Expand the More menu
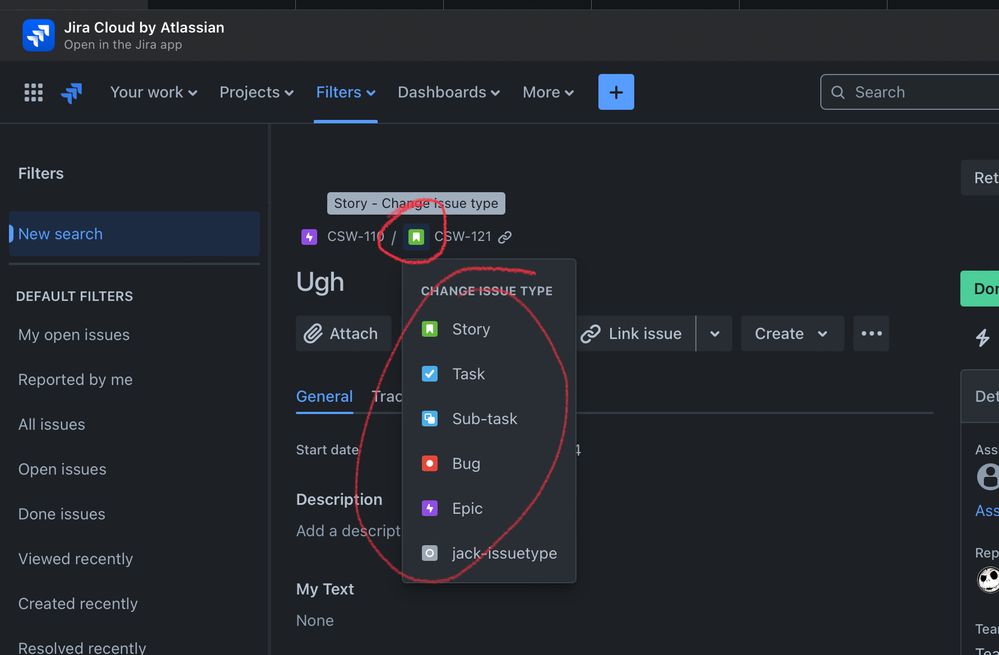999x655 pixels. pos(548,92)
